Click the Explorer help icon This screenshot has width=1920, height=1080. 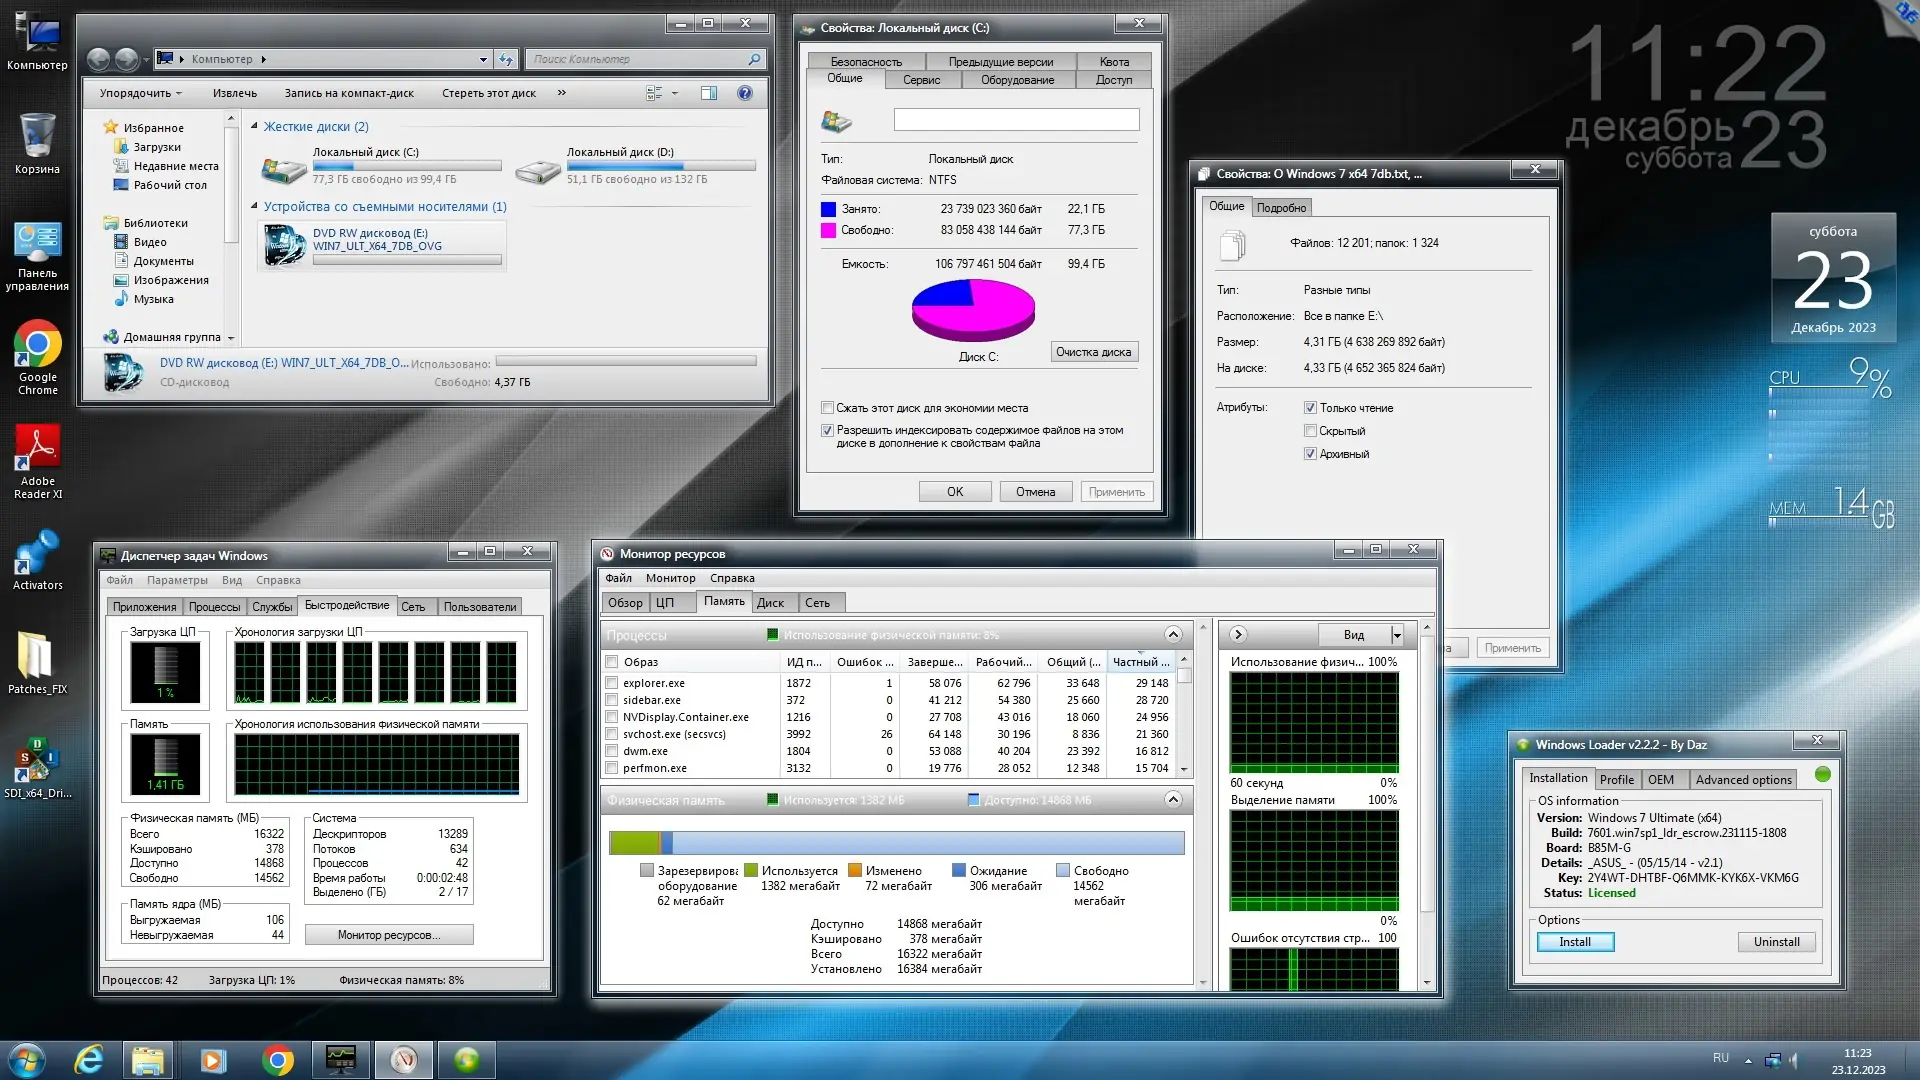pos(744,93)
